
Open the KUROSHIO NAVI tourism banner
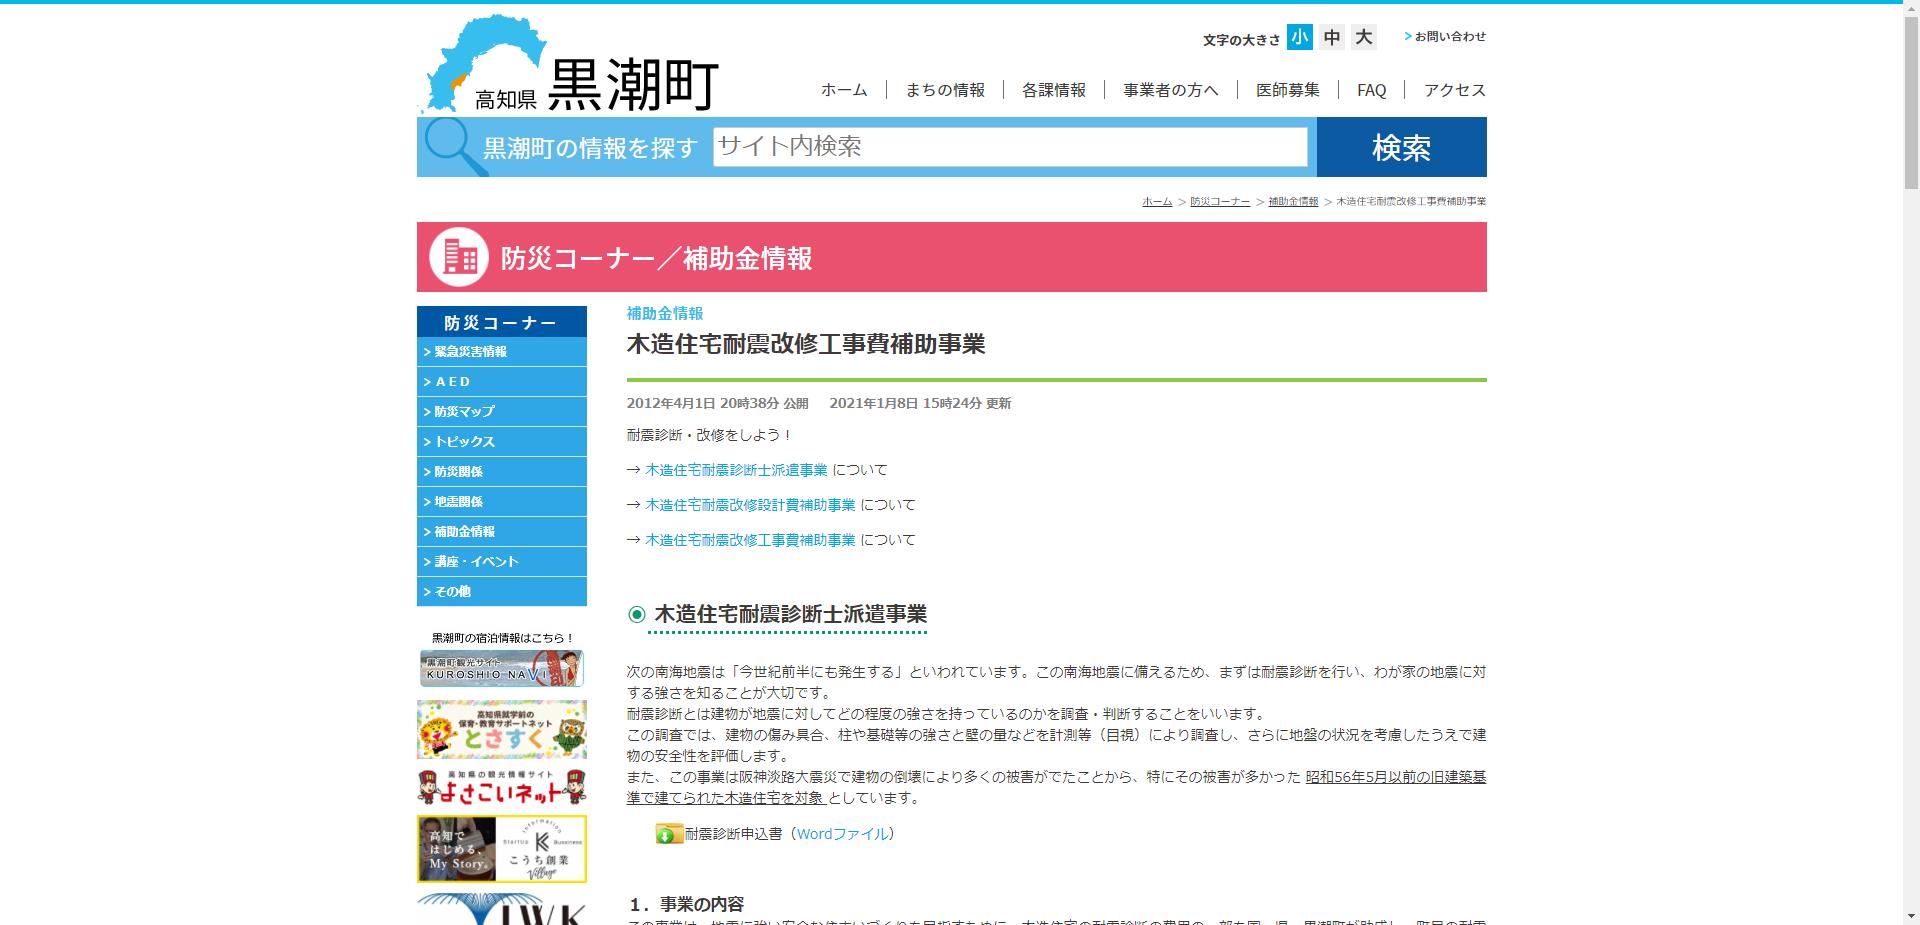(500, 669)
